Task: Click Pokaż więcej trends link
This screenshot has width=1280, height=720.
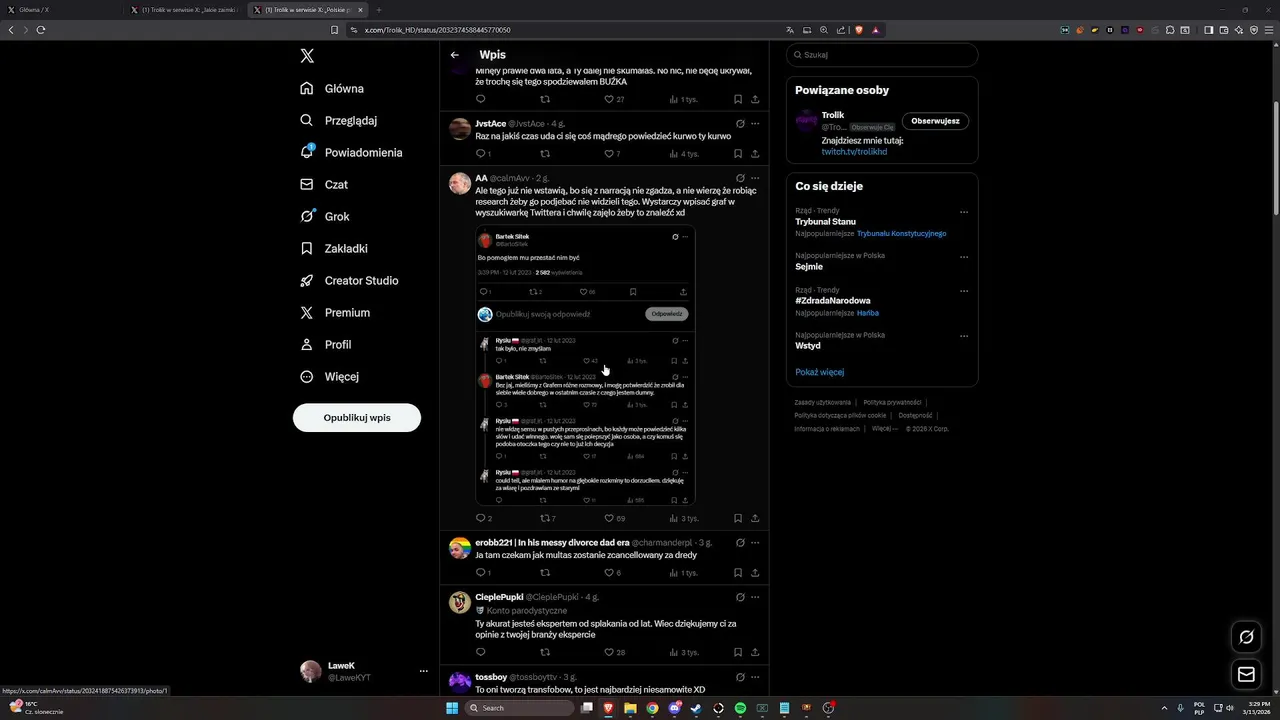Action: (x=820, y=372)
